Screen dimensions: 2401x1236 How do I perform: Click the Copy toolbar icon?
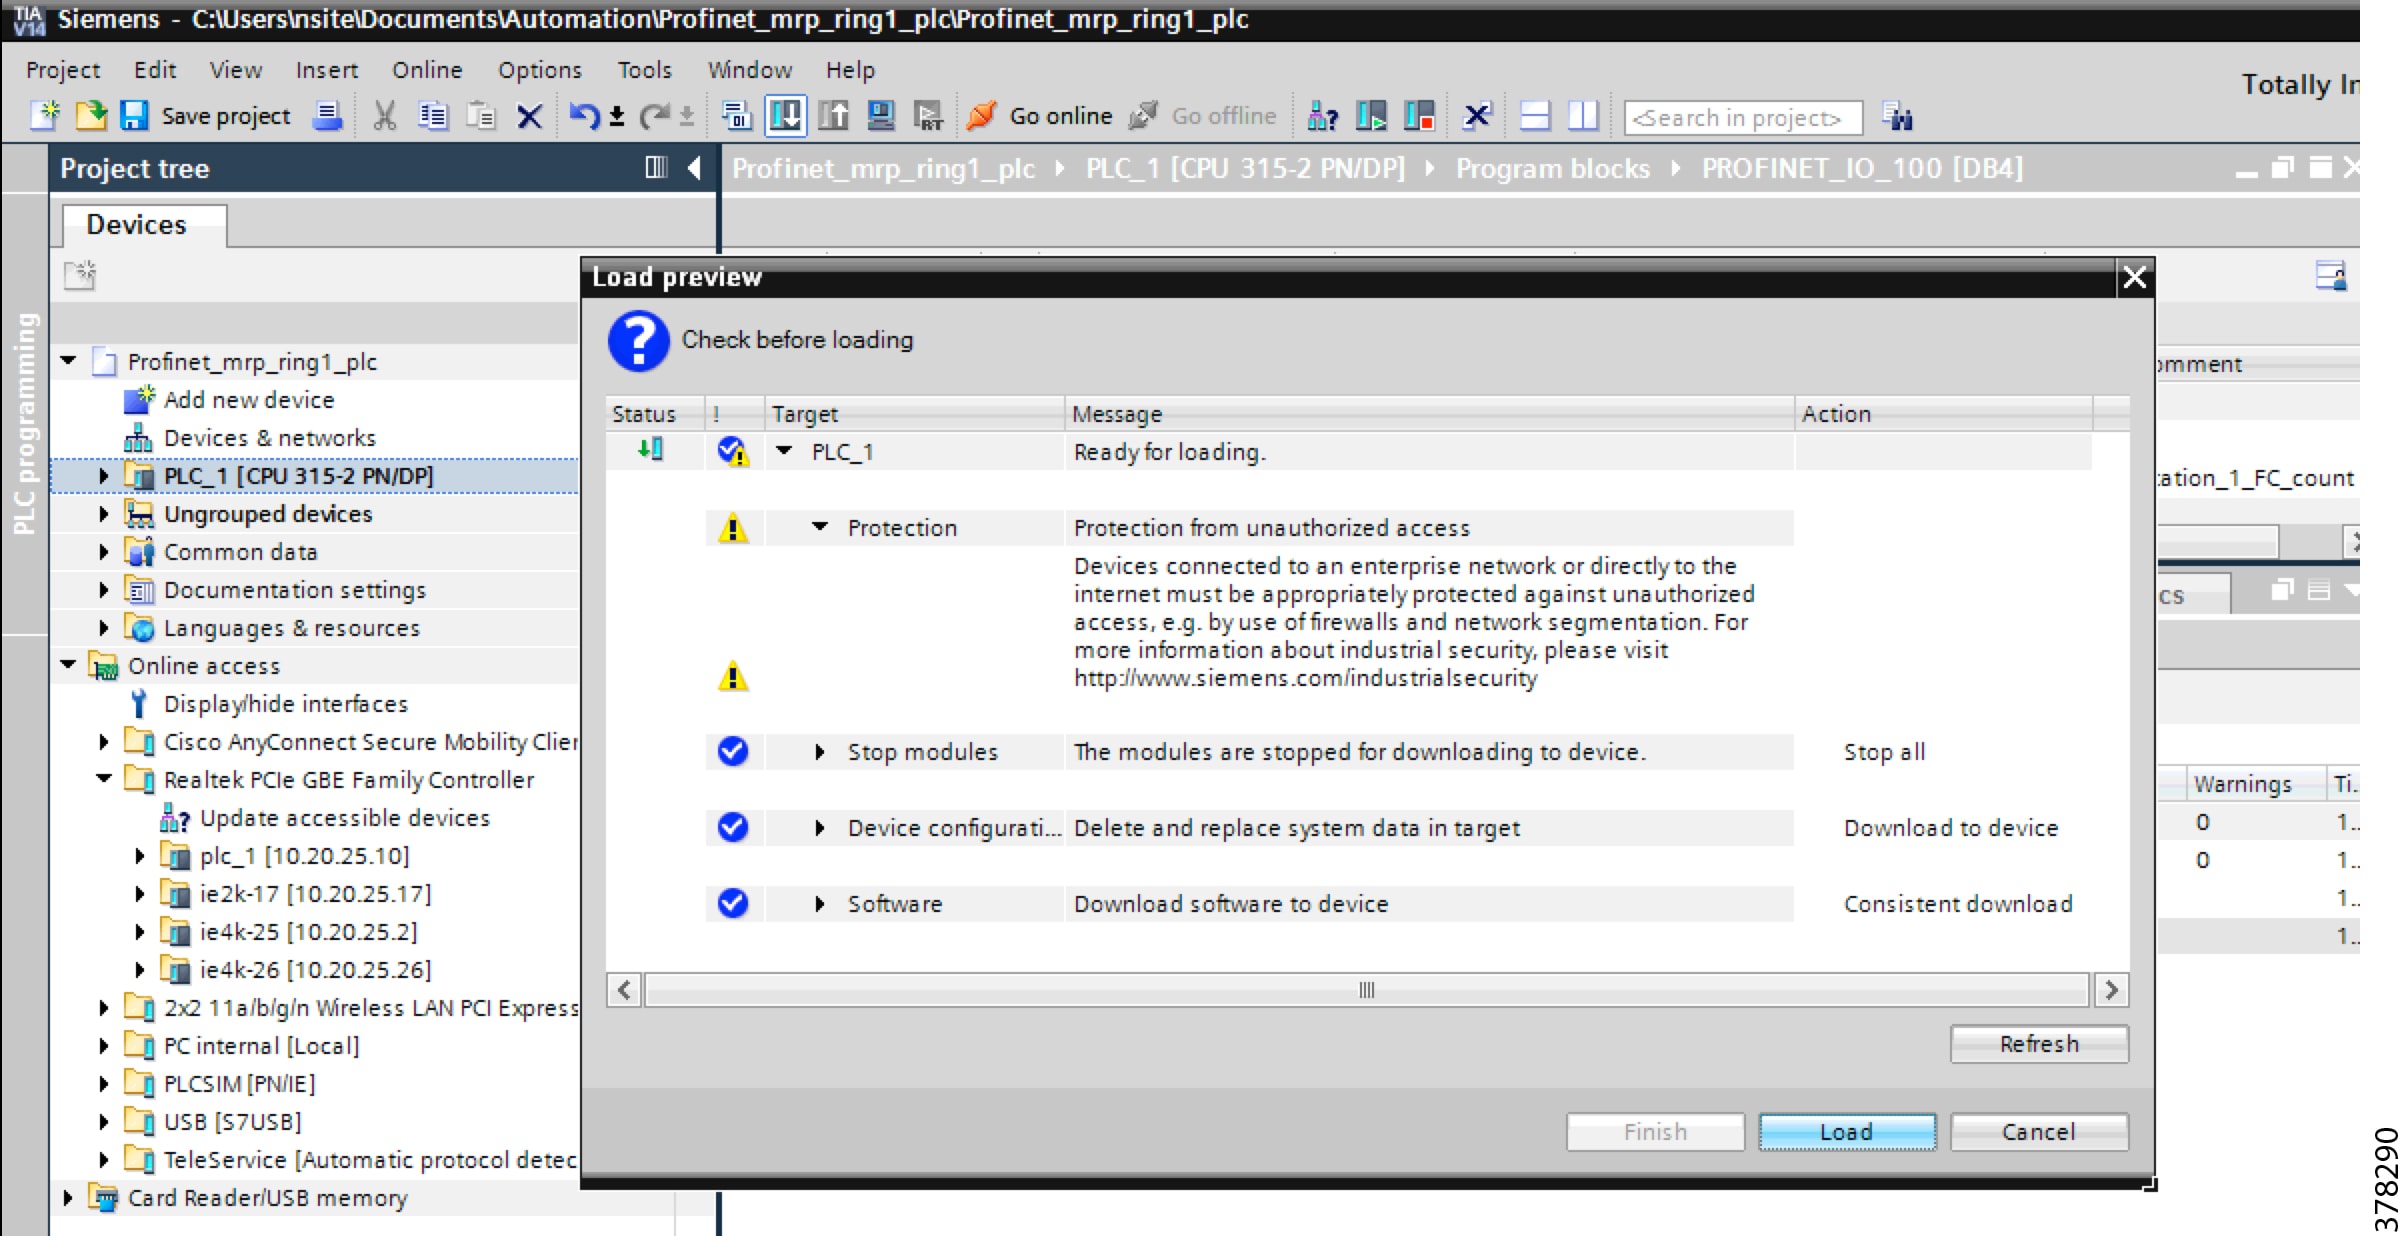[433, 116]
